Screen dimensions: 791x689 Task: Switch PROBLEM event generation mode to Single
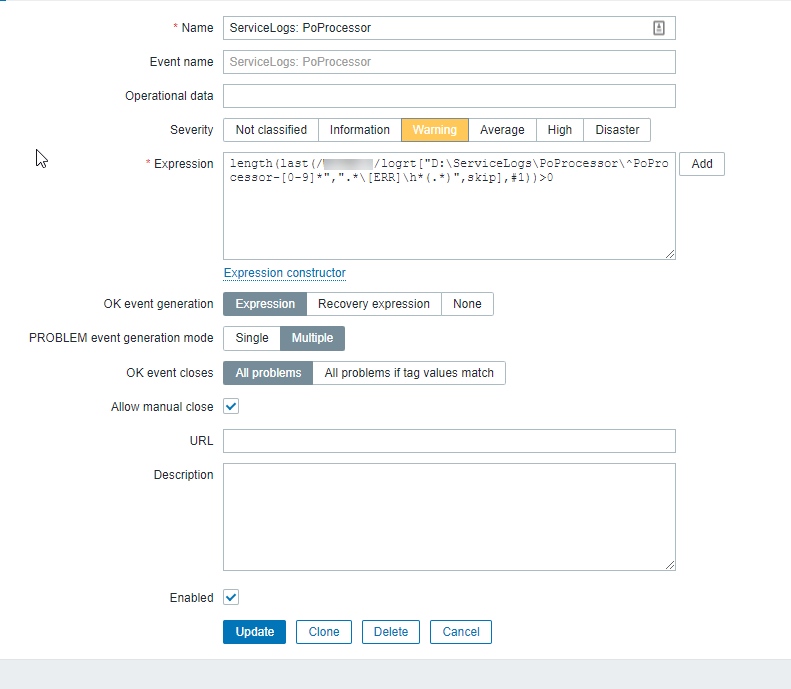coord(252,338)
